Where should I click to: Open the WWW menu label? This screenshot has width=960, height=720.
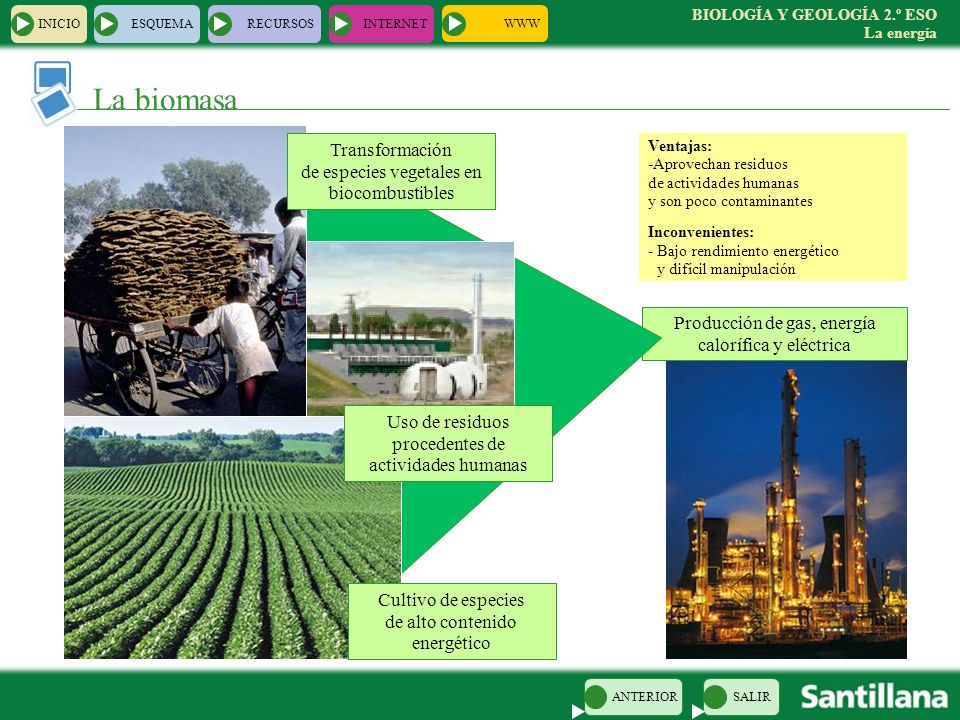[x=522, y=24]
